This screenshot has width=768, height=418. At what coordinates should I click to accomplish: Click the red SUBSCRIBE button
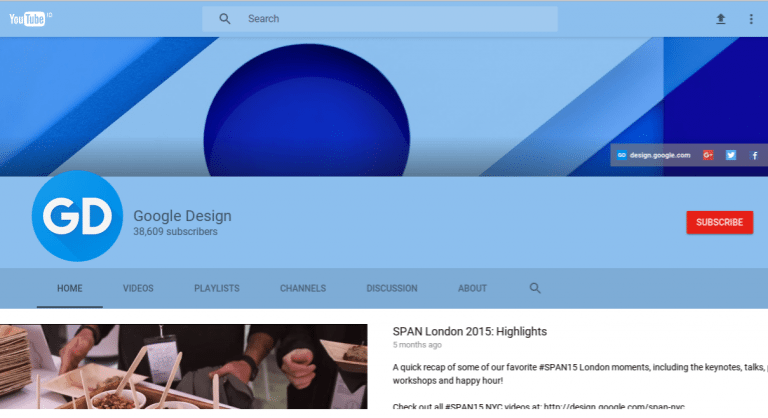pos(720,222)
